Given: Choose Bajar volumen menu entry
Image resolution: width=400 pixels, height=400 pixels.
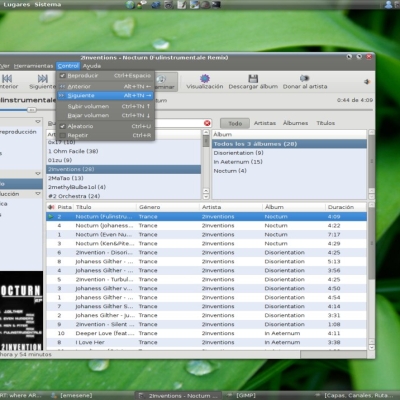Looking at the screenshot, I should tap(105, 115).
